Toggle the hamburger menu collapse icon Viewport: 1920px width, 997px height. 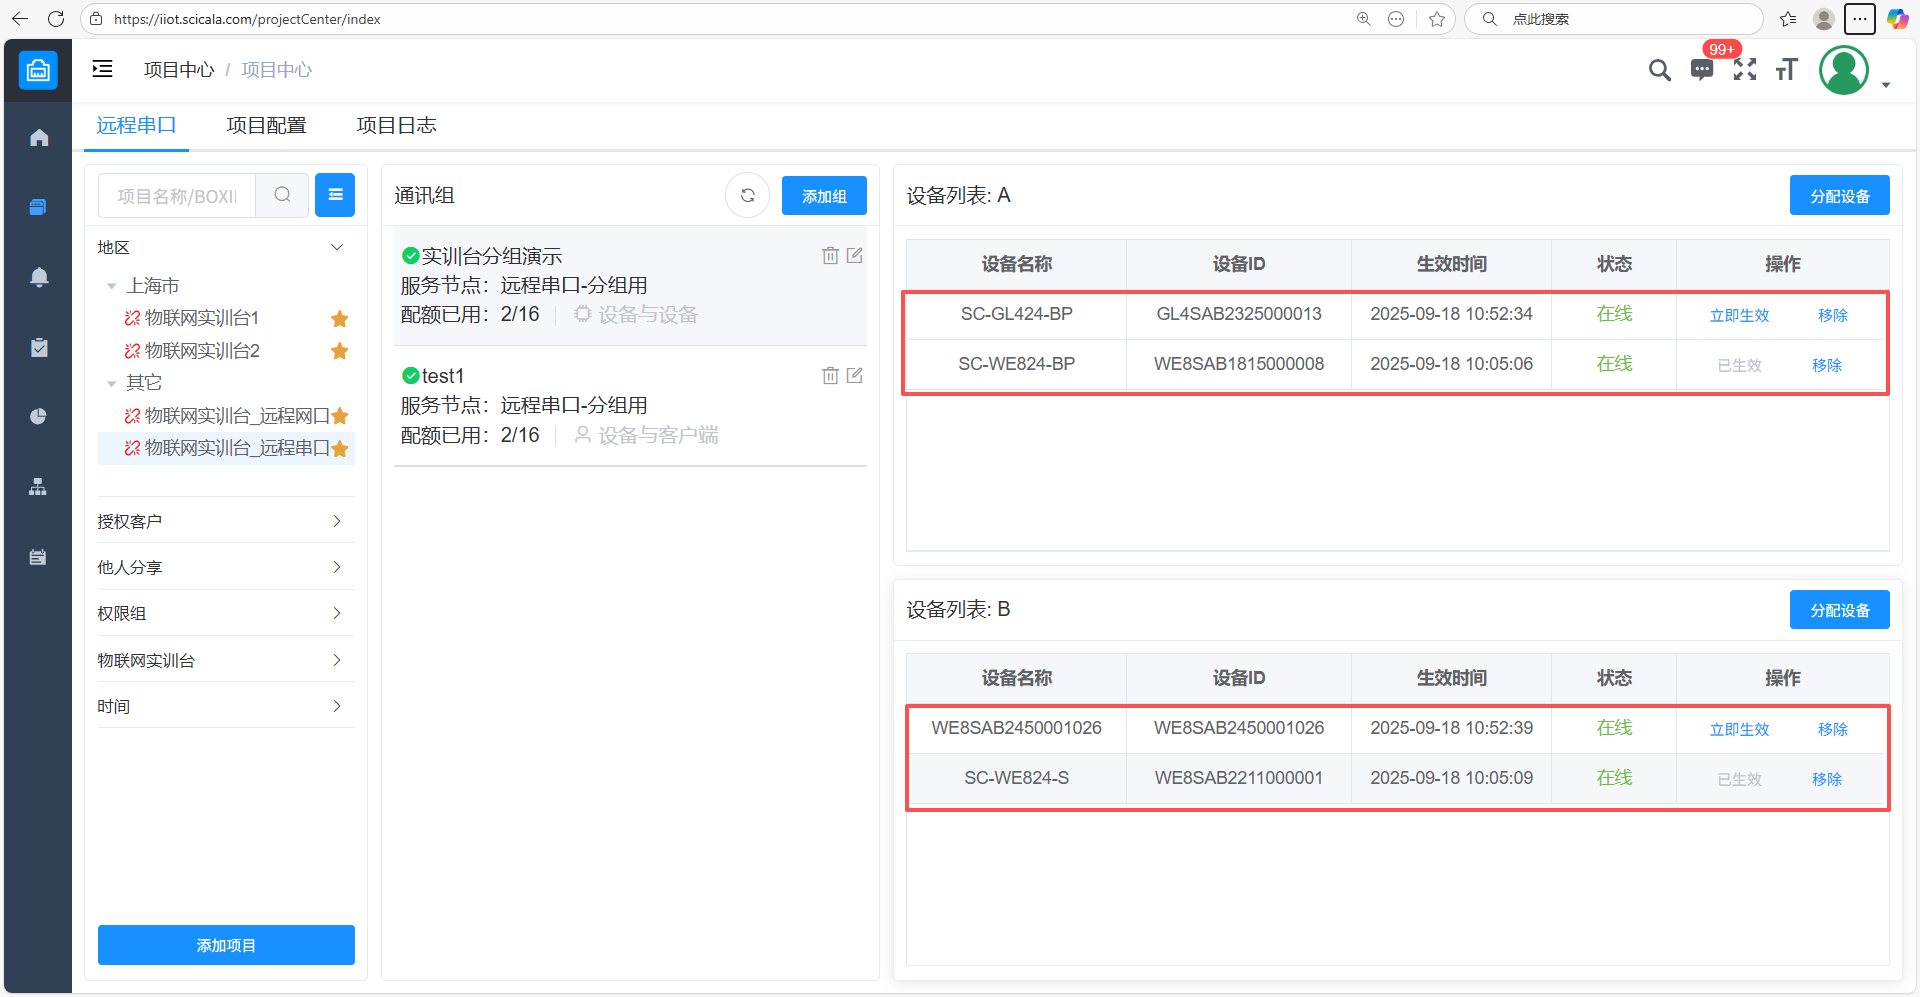[102, 69]
